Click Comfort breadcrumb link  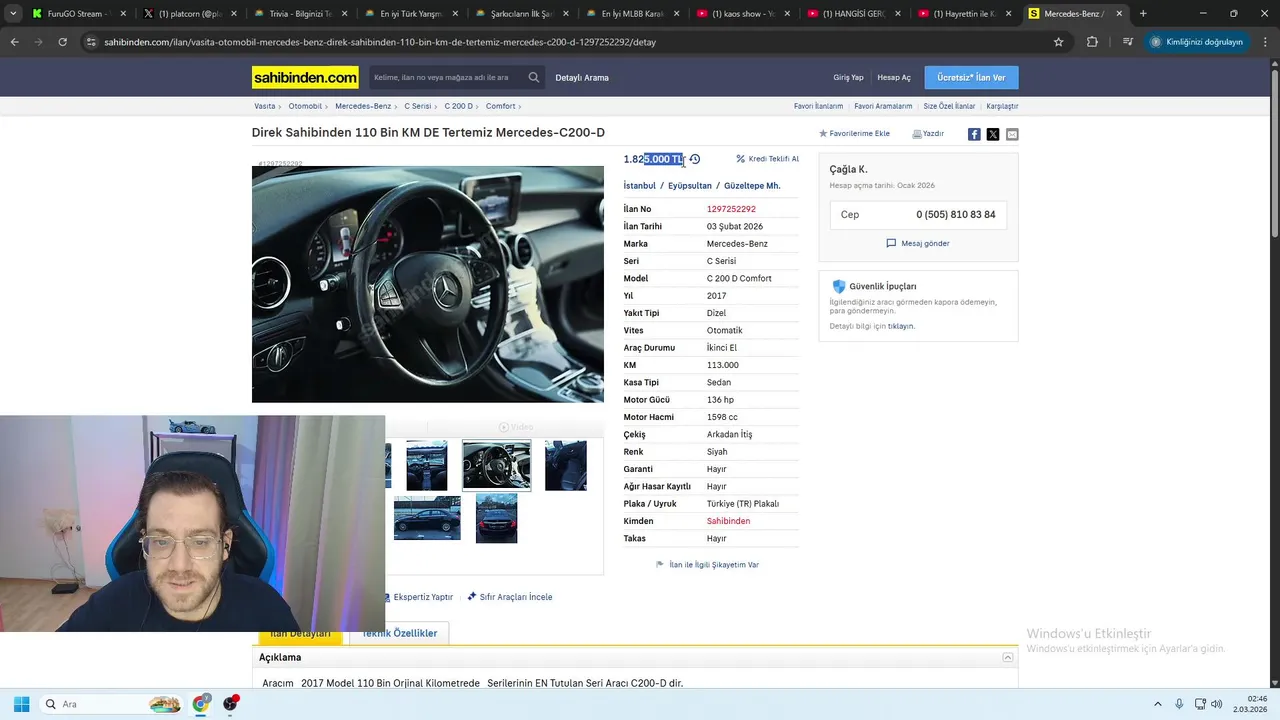click(x=501, y=106)
